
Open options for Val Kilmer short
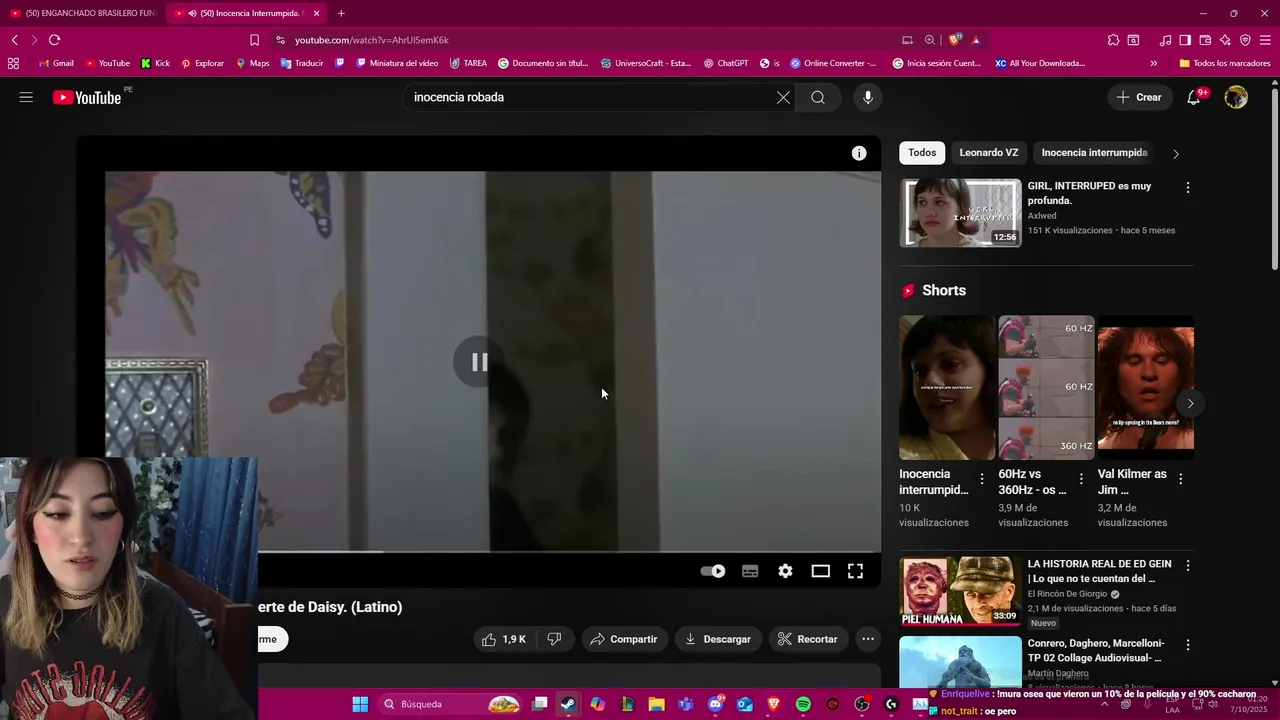[1181, 479]
